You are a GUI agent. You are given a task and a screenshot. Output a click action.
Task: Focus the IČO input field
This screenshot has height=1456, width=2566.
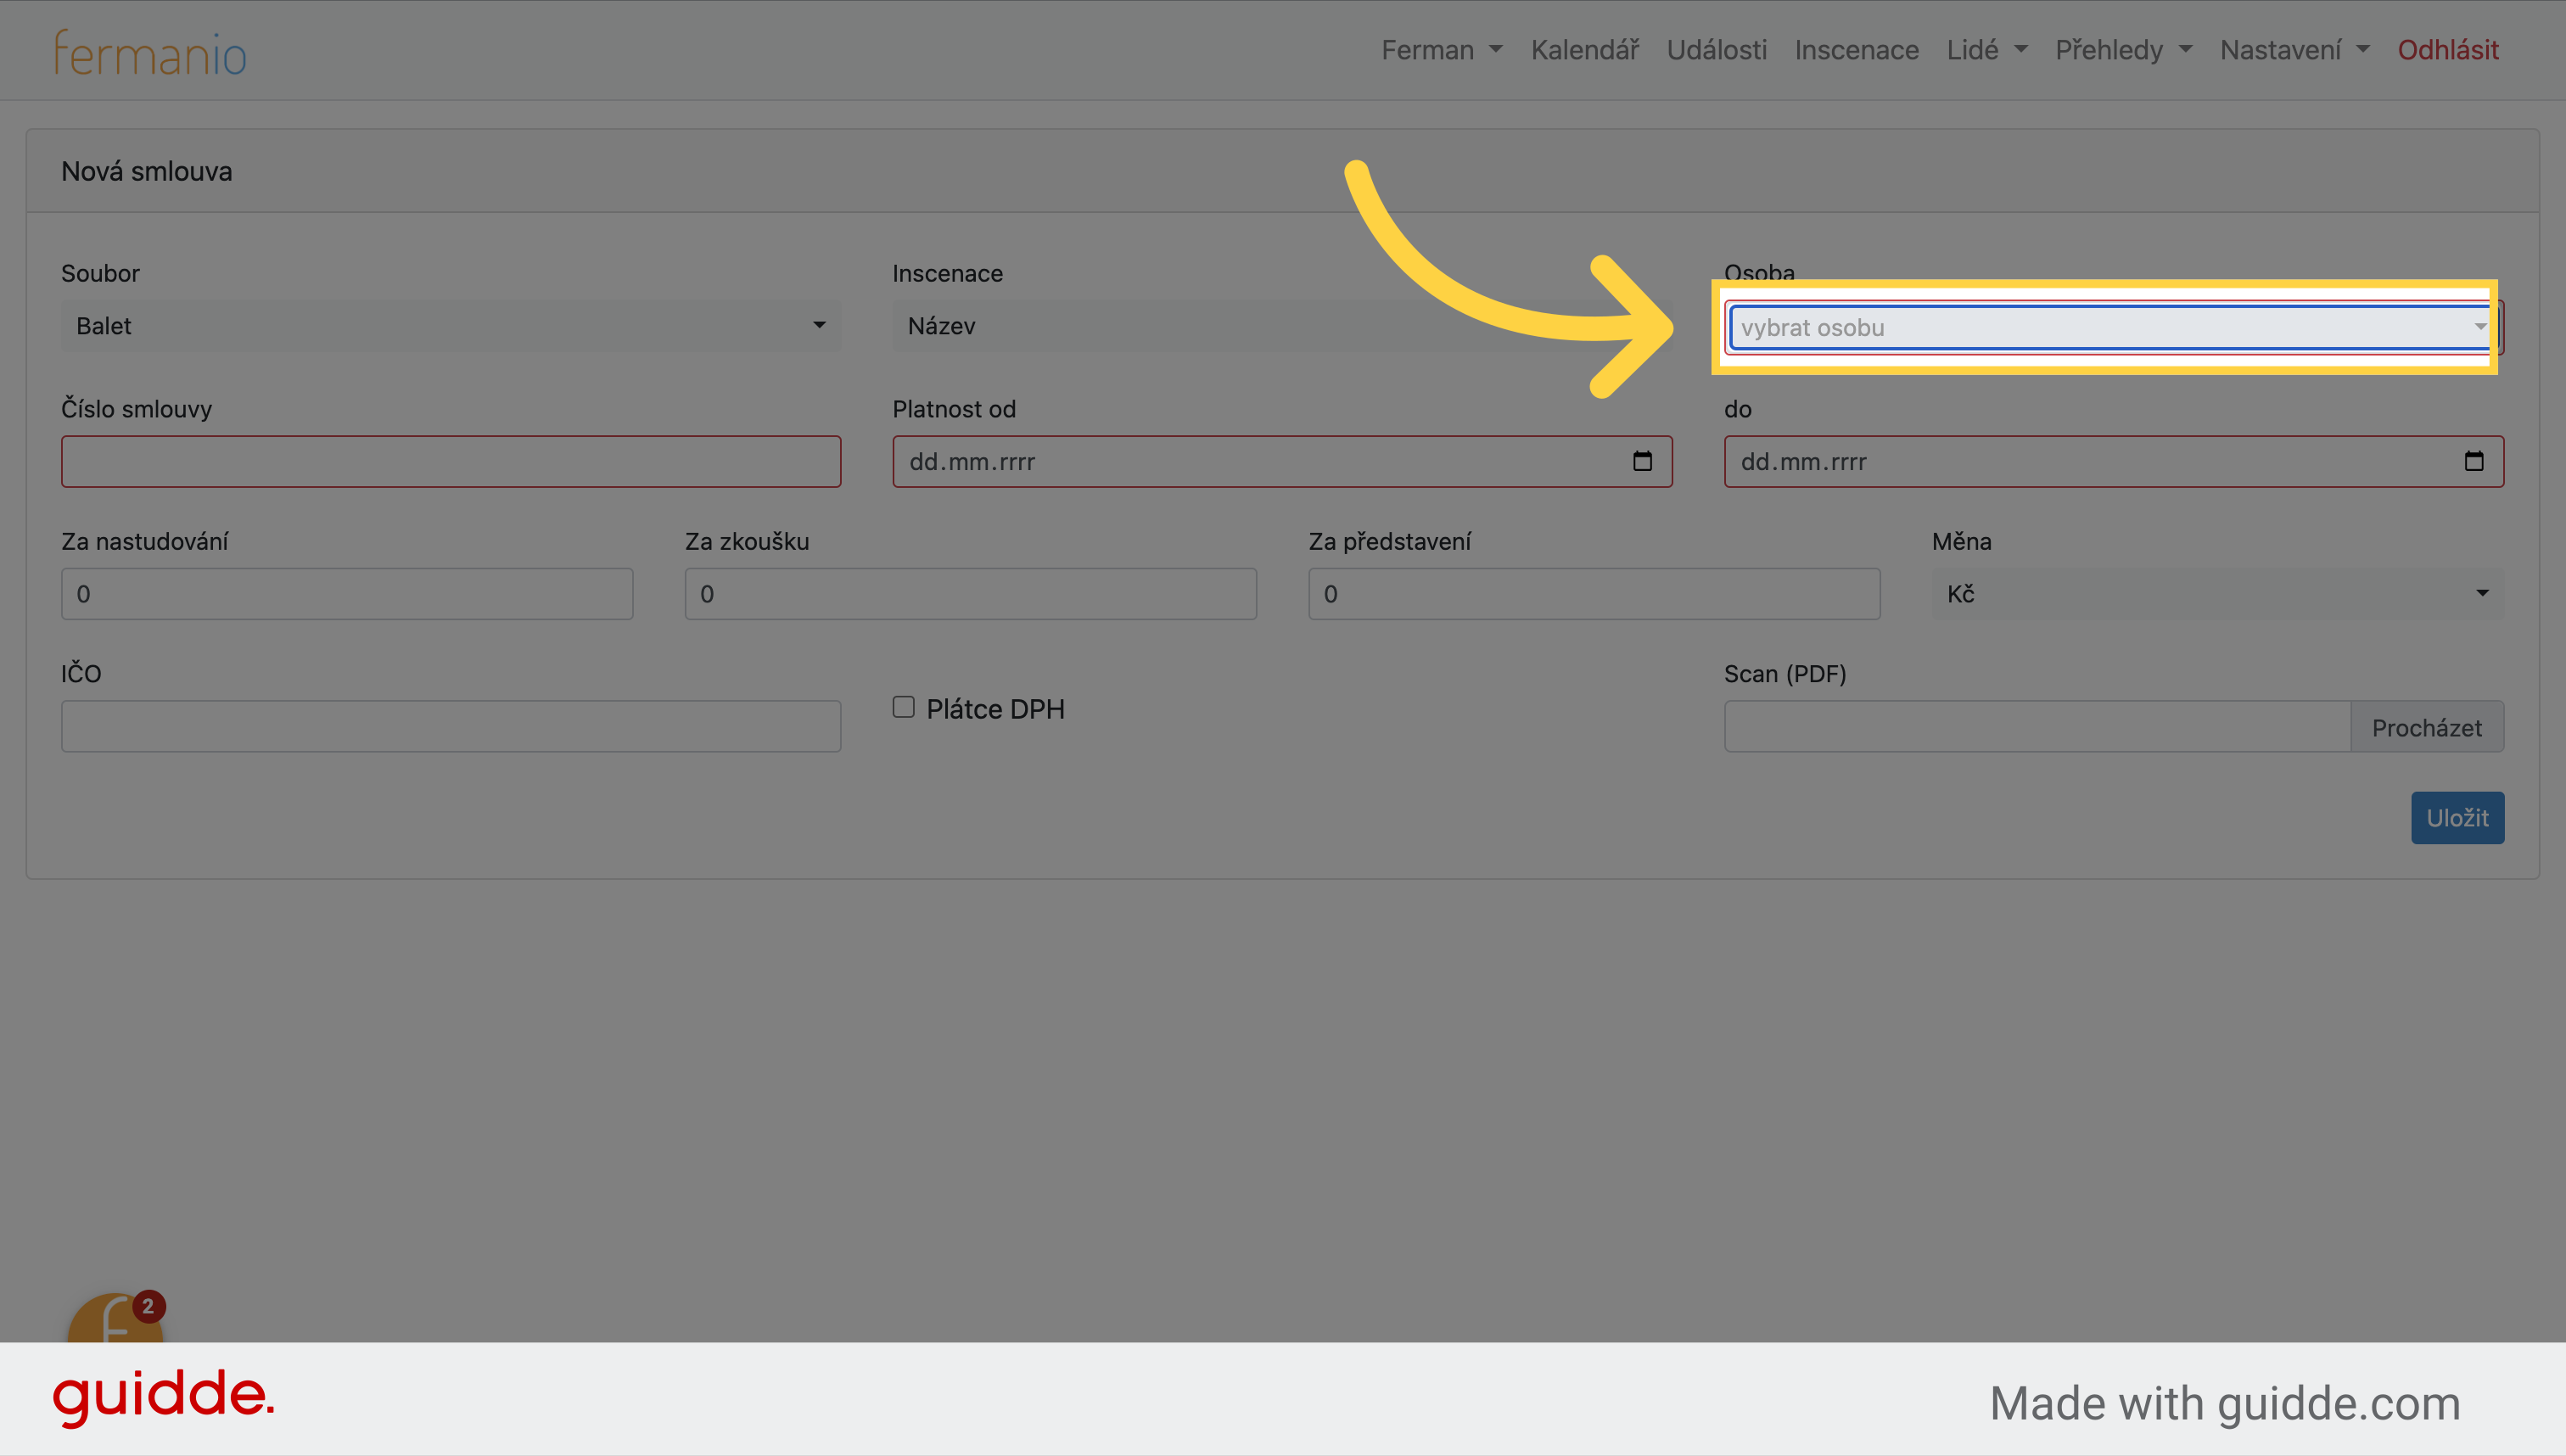click(x=451, y=726)
